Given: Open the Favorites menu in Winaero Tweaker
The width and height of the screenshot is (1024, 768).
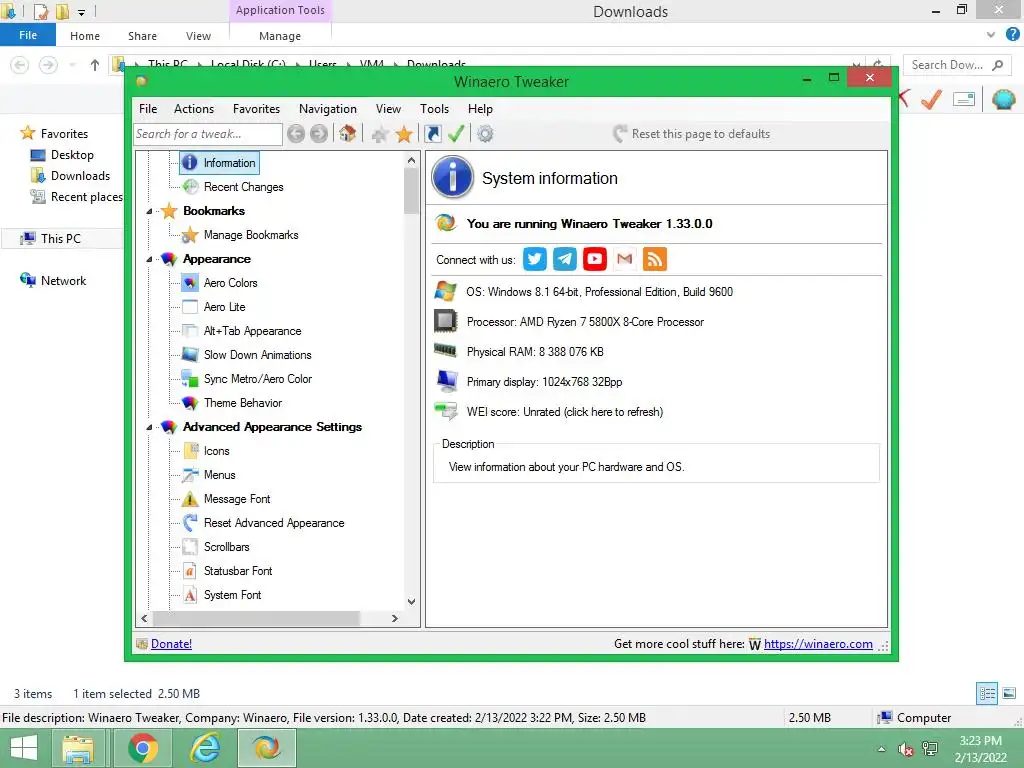Looking at the screenshot, I should tap(256, 109).
